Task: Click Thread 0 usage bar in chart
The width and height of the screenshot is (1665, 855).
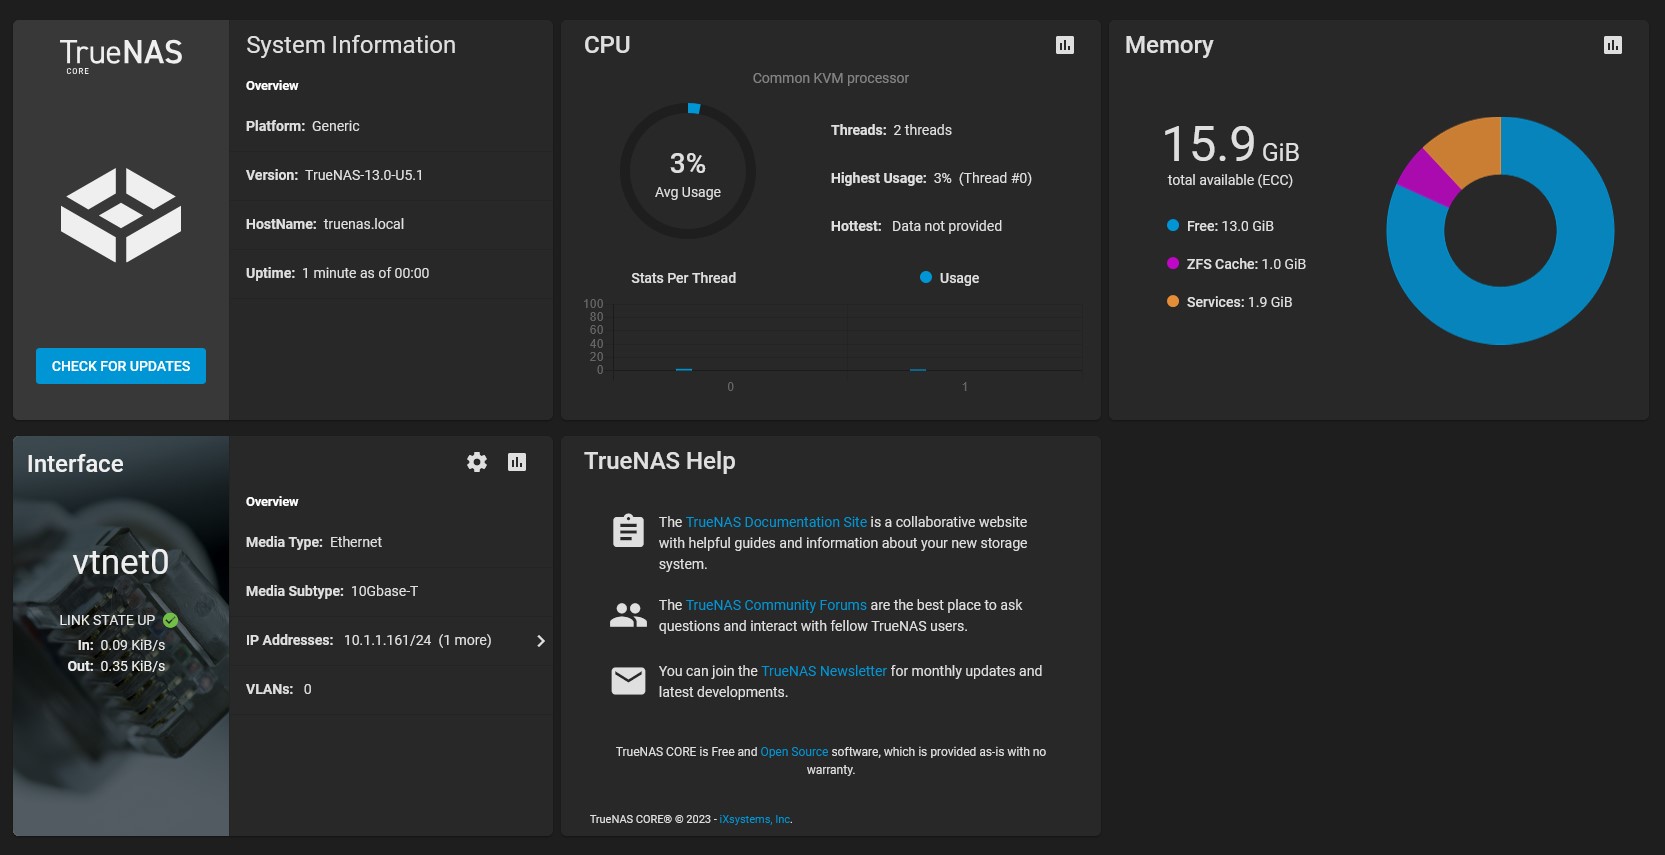Action: click(684, 369)
